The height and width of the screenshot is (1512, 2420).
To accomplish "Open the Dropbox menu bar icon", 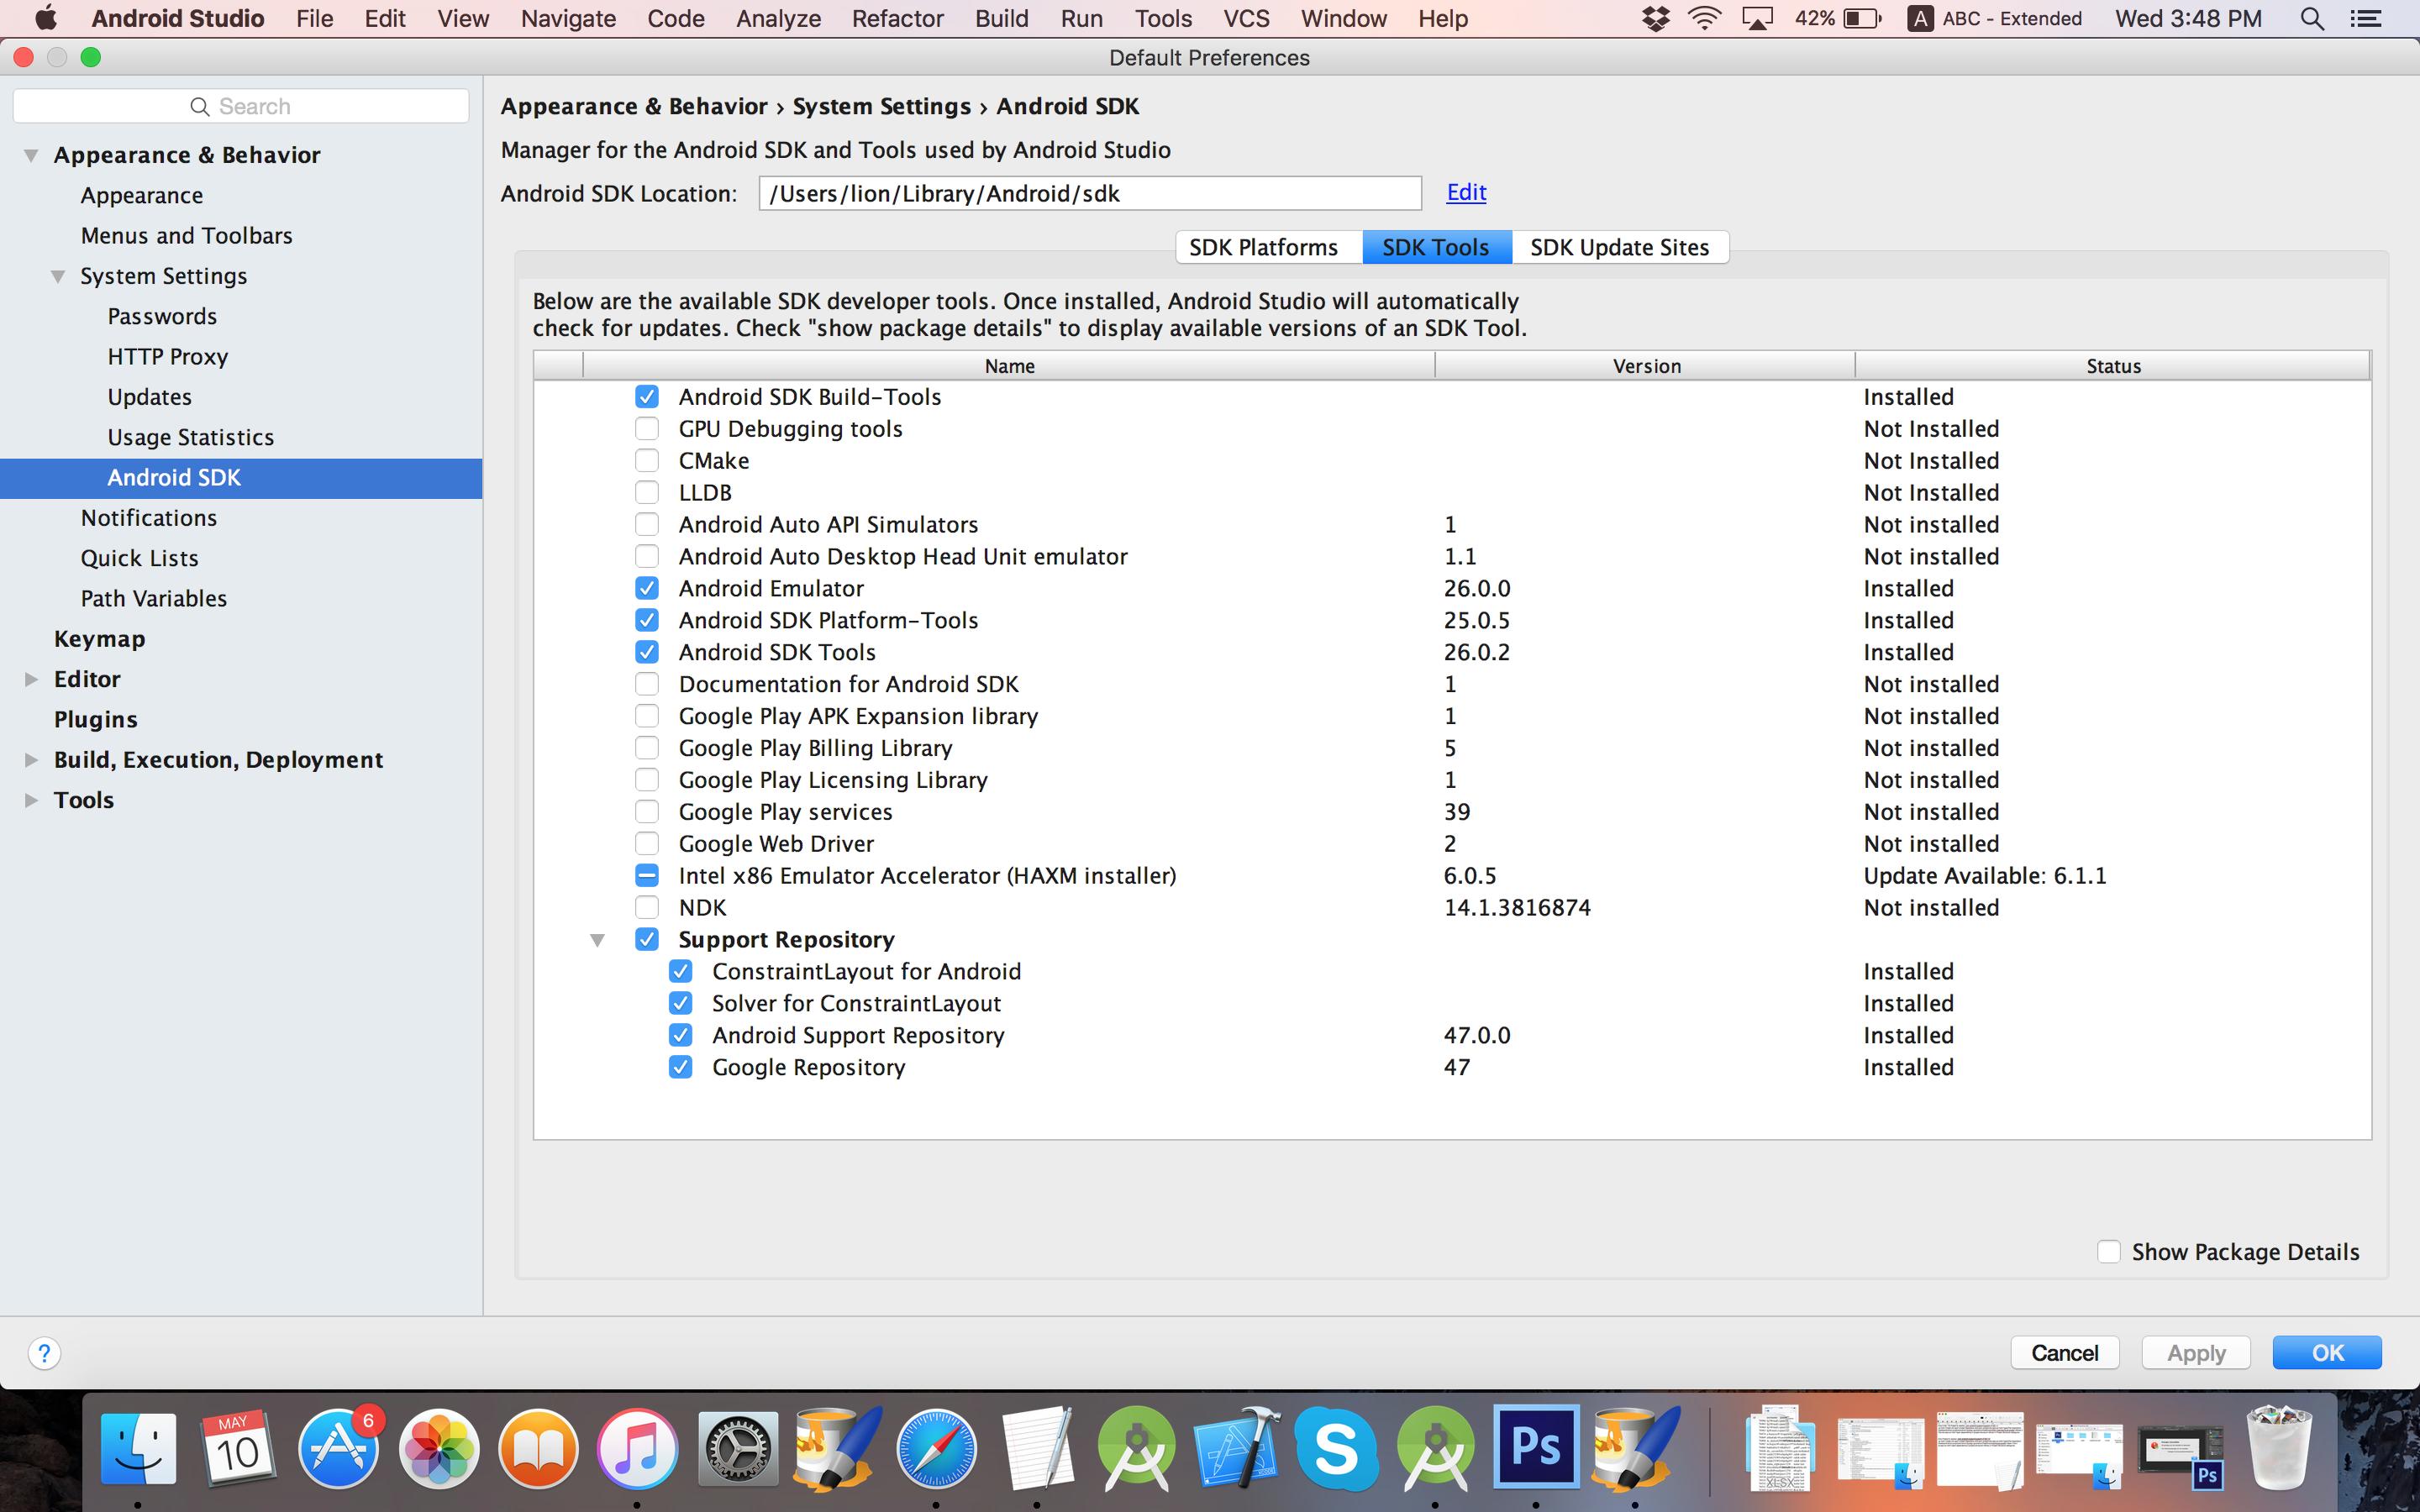I will pyautogui.click(x=1655, y=19).
